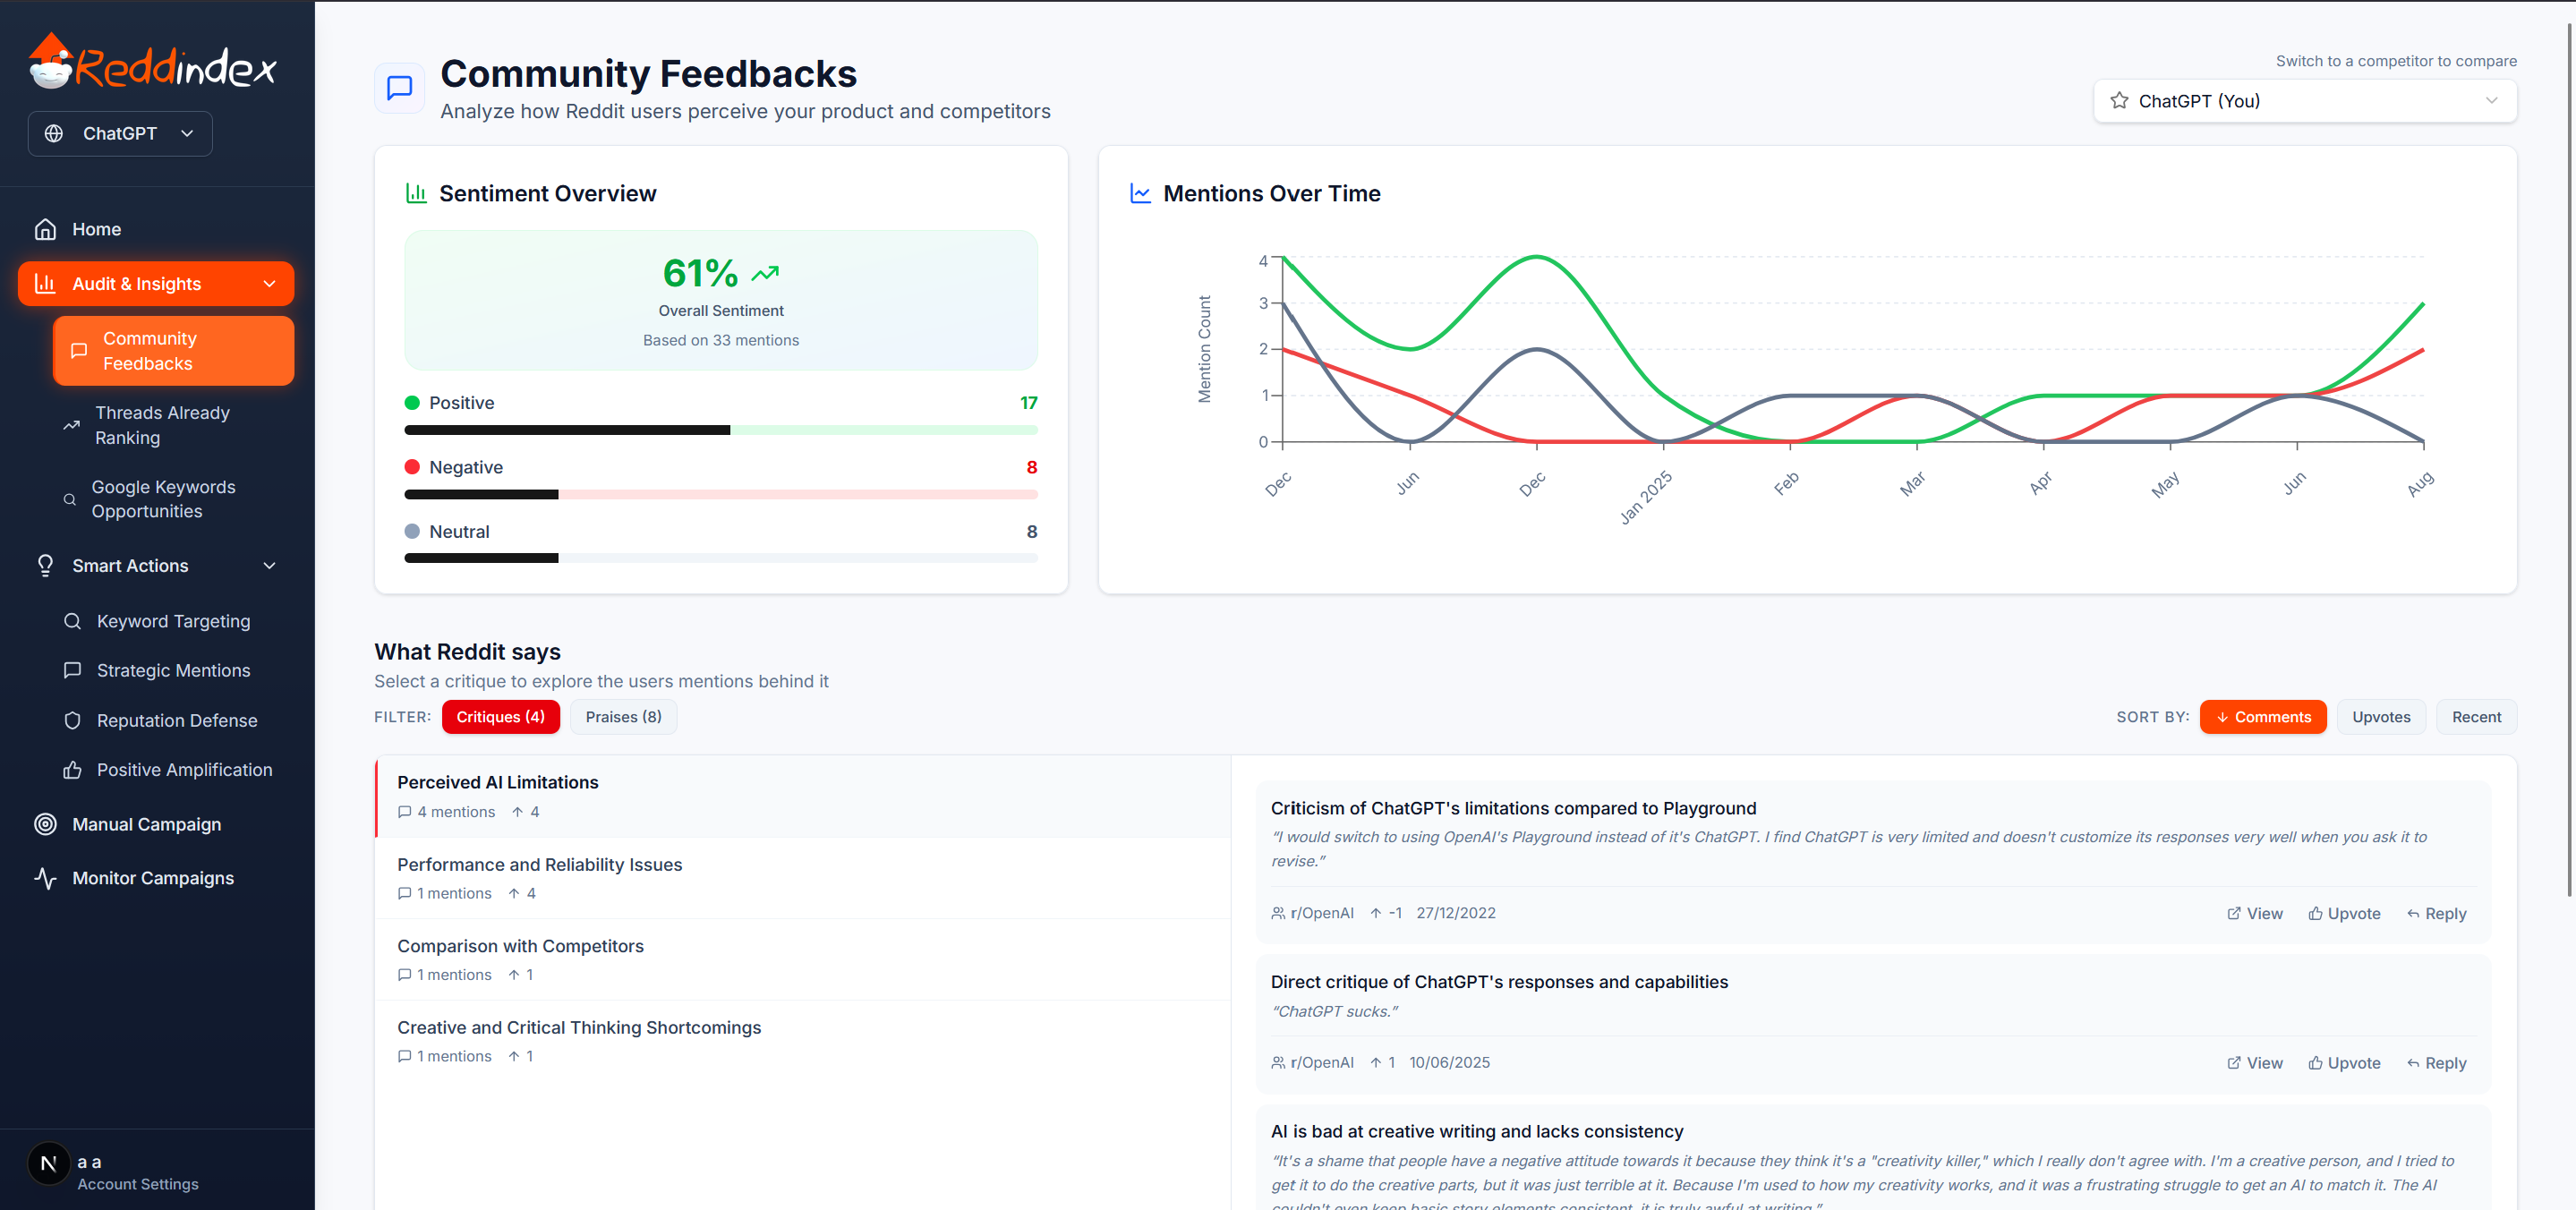Open the ChatGPT project selector dropdown
The height and width of the screenshot is (1210, 2576).
tap(119, 133)
